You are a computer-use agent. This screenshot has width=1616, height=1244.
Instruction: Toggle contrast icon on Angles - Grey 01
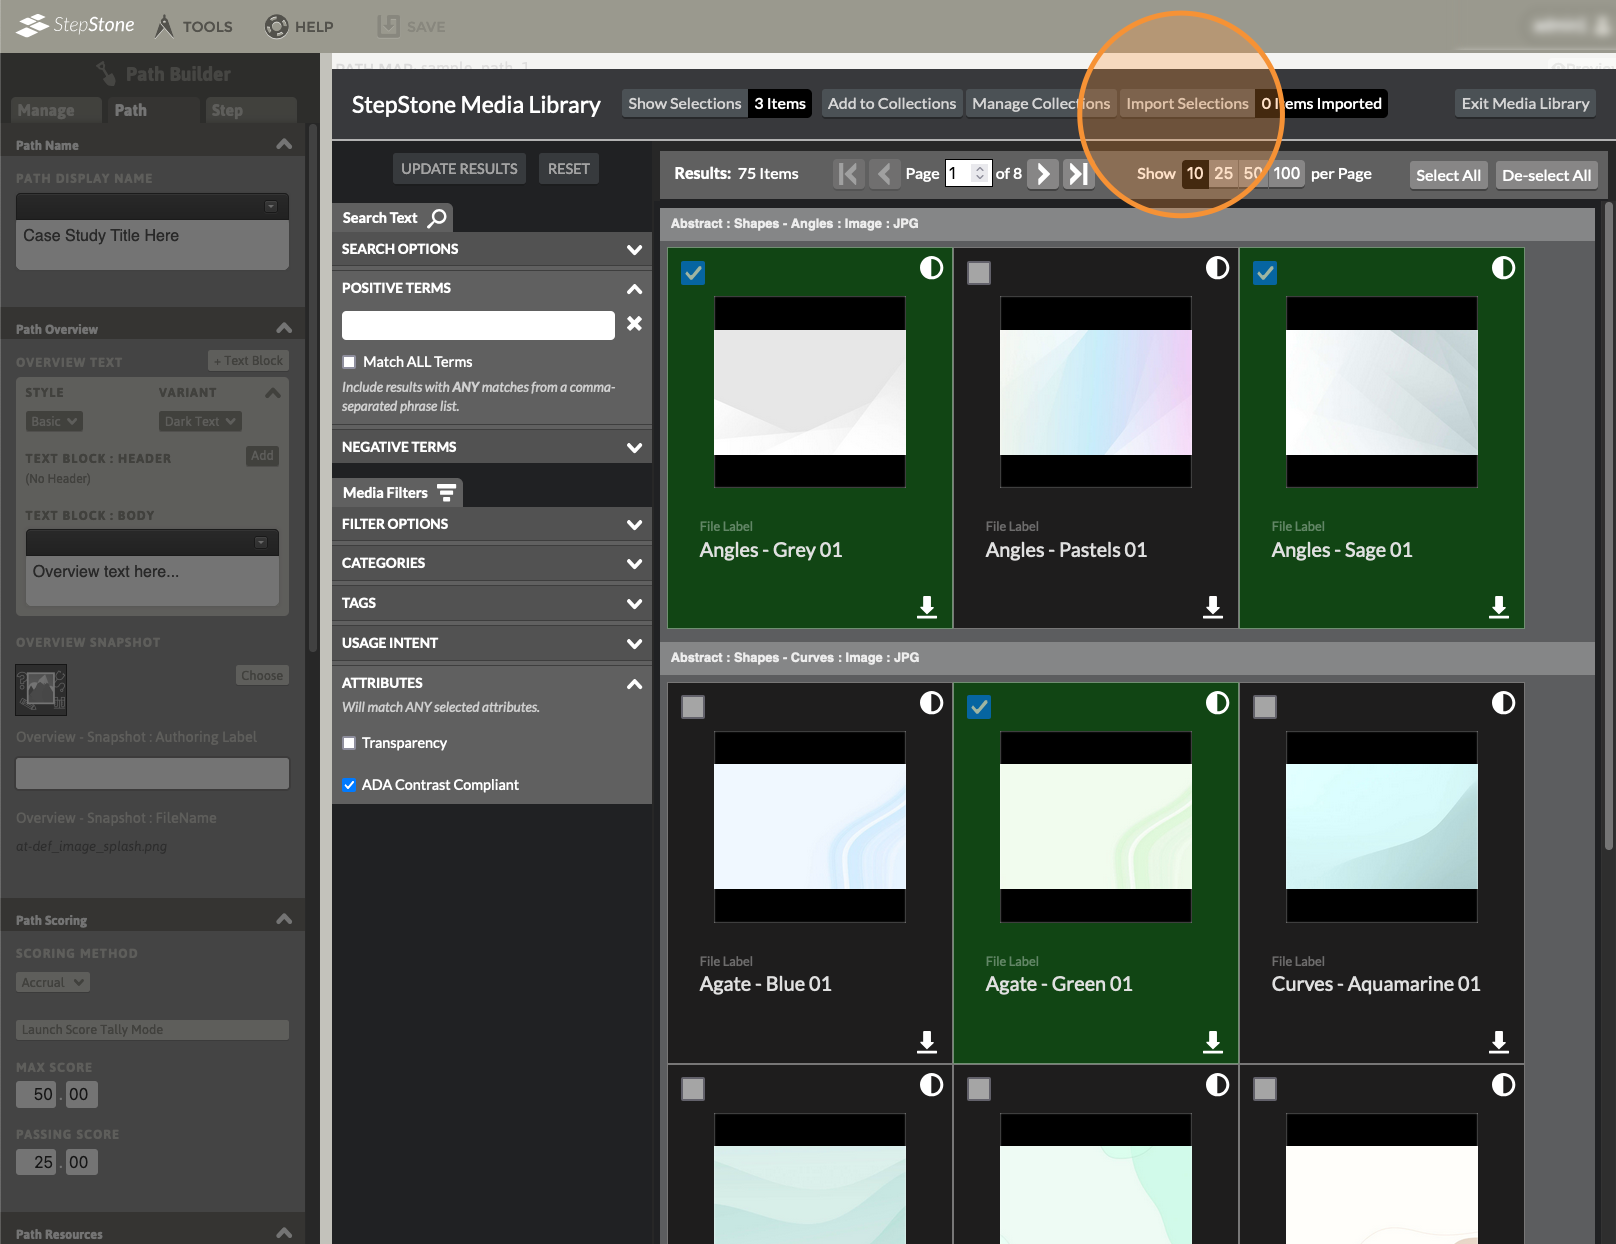coord(931,268)
